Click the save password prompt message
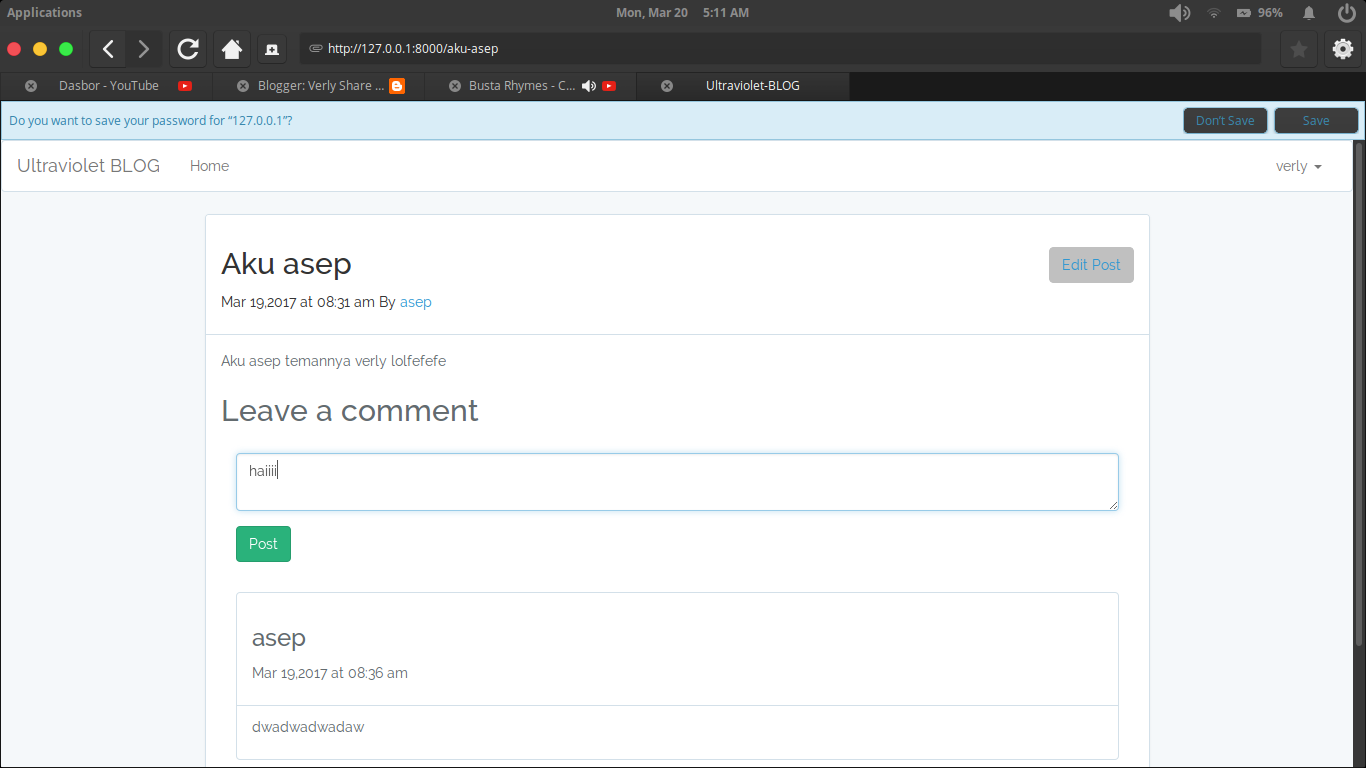1366x768 pixels. pyautogui.click(x=151, y=121)
